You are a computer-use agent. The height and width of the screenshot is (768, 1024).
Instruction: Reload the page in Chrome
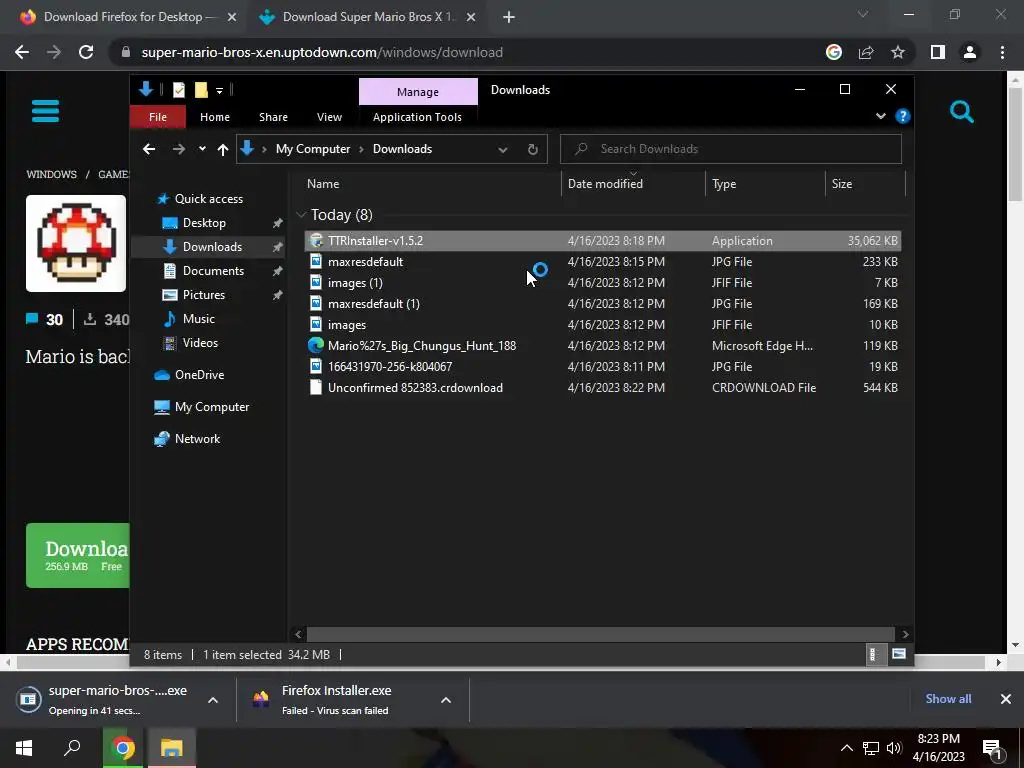coord(86,52)
